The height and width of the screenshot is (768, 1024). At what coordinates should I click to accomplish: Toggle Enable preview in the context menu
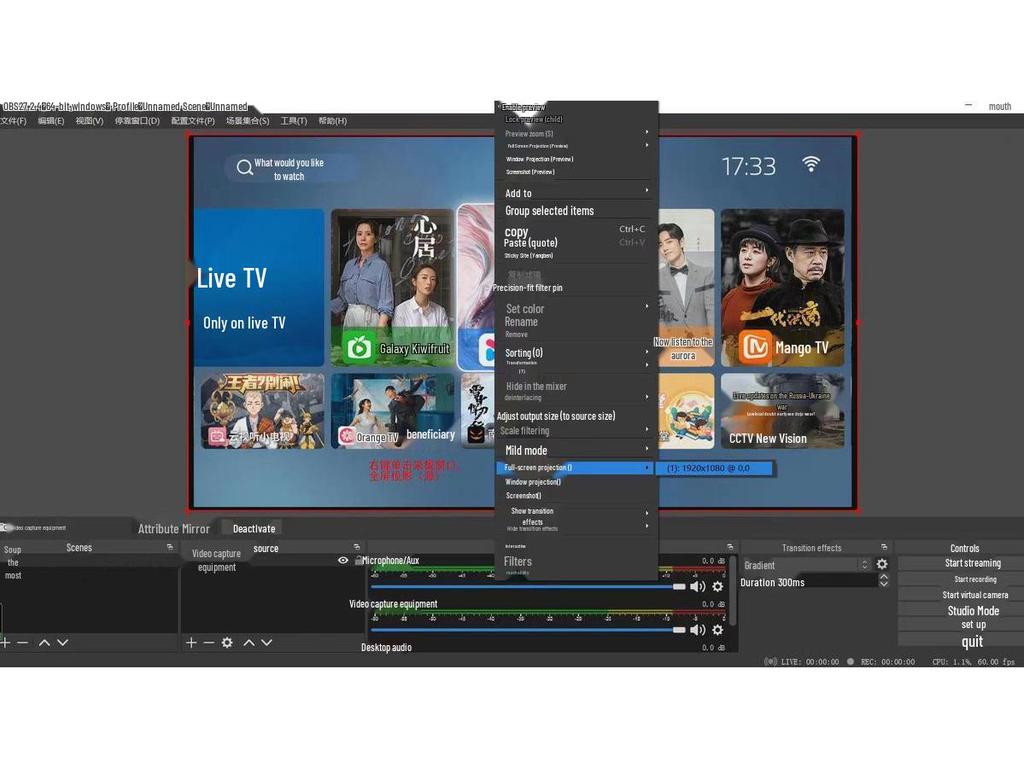click(x=523, y=107)
